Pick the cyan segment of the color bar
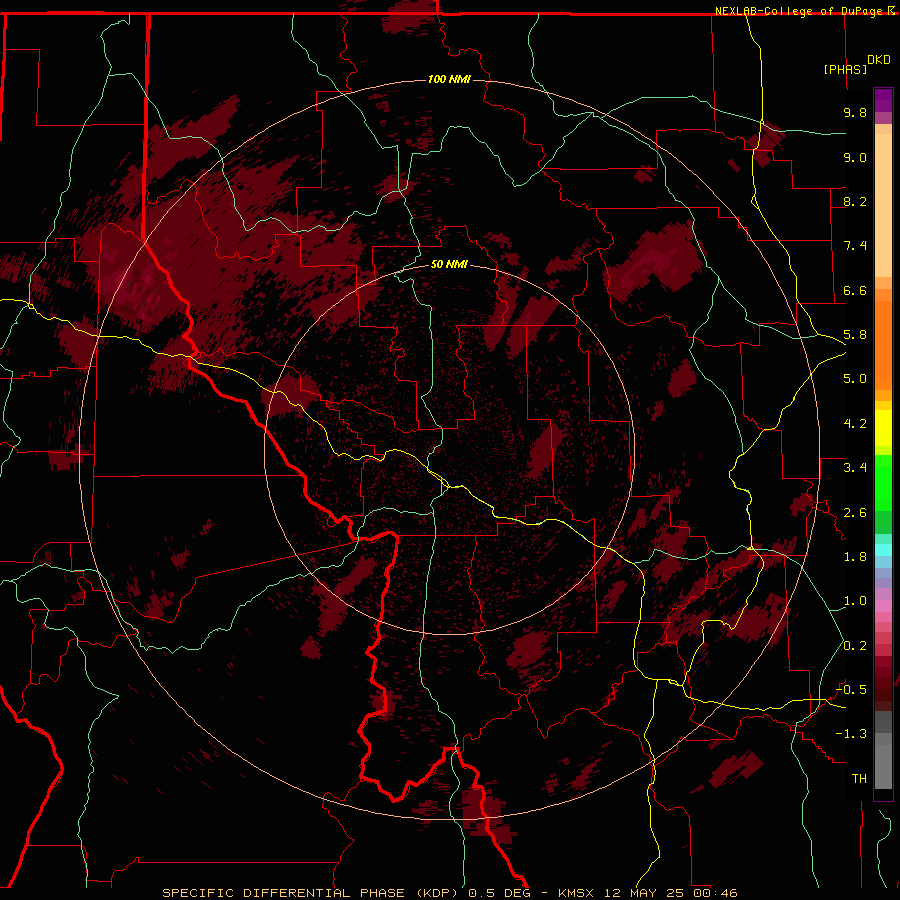The image size is (900, 900). (x=883, y=550)
